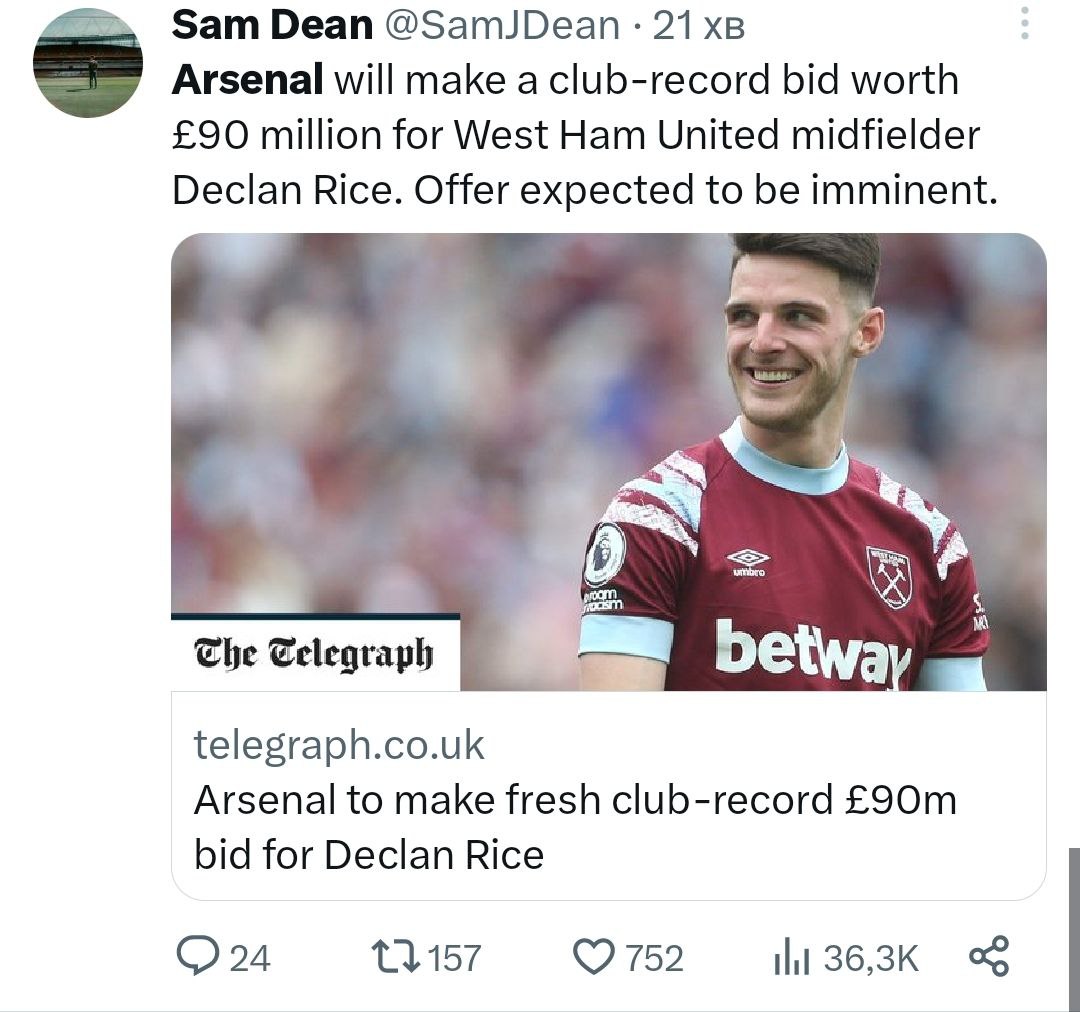Click The Telegraph logo on the preview

pyautogui.click(x=314, y=654)
